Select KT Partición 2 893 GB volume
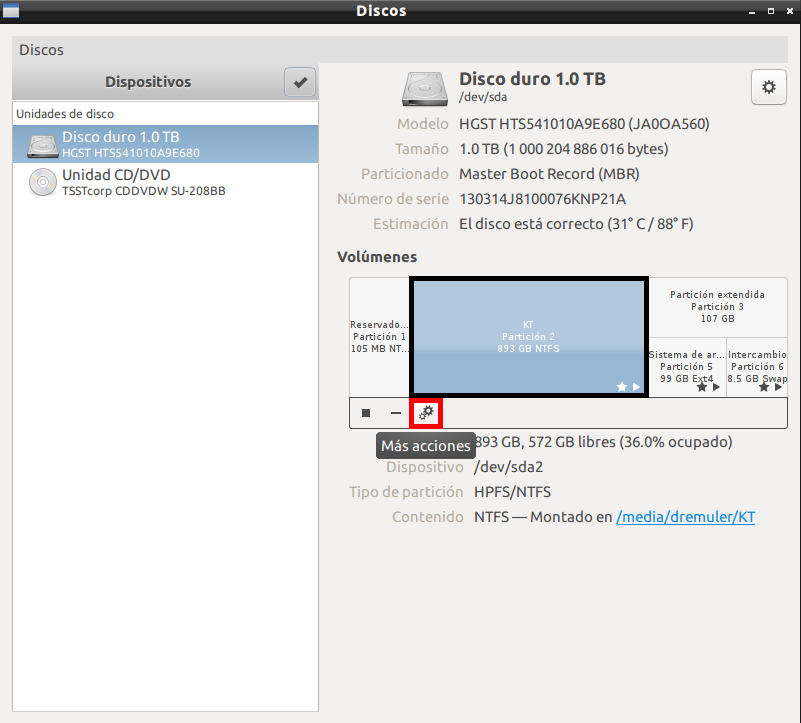The width and height of the screenshot is (801, 723). tap(529, 337)
